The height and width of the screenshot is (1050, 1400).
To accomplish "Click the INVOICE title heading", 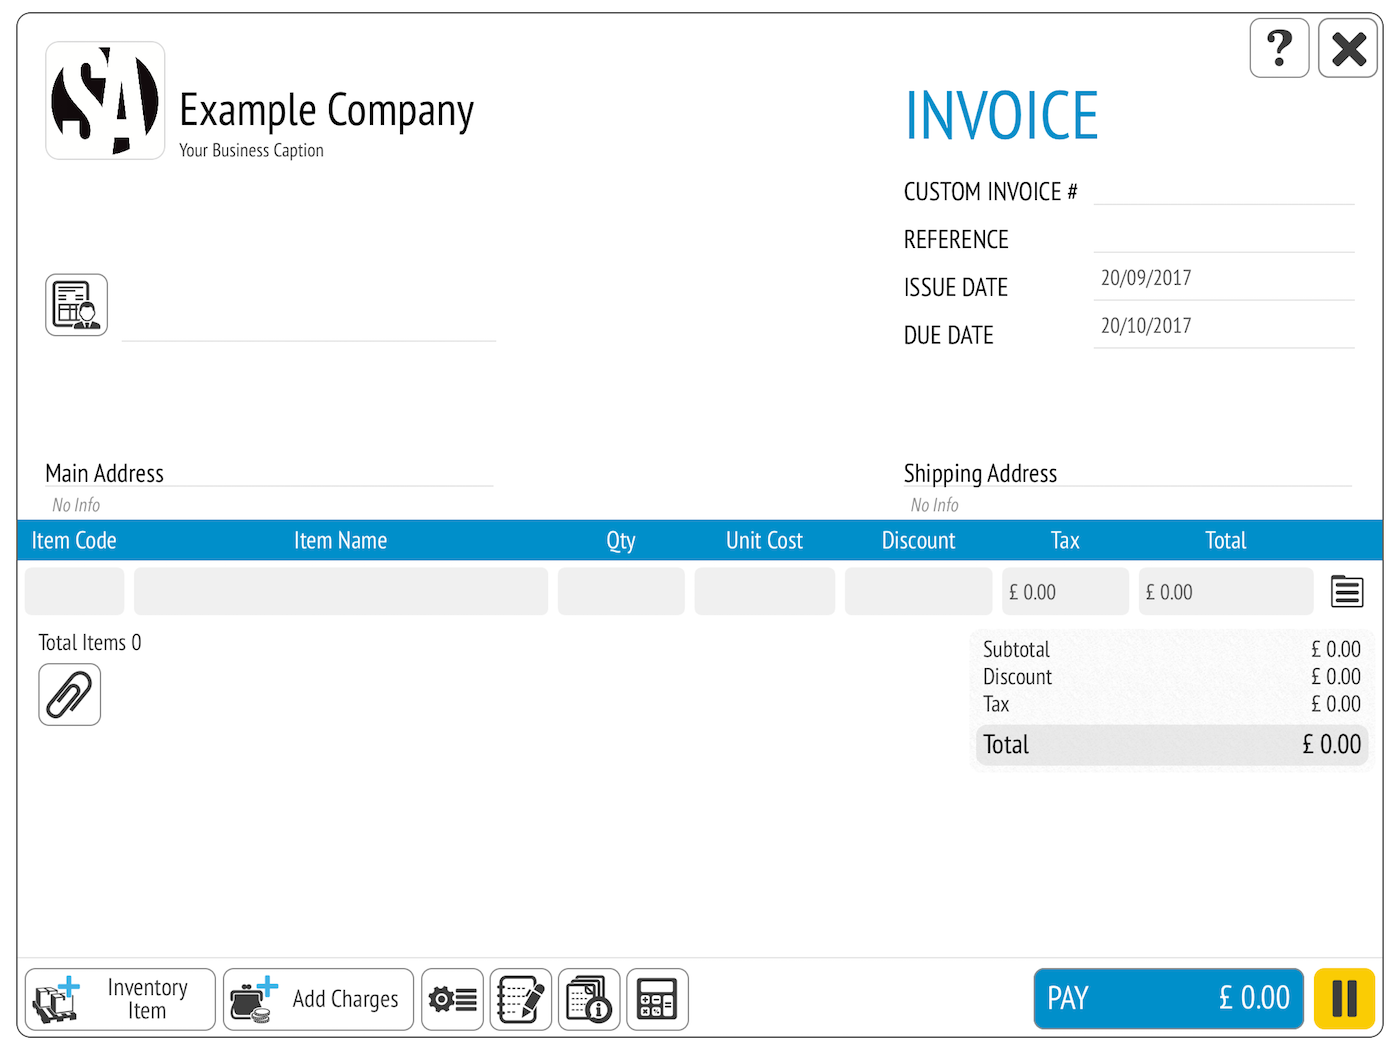I will pyautogui.click(x=1001, y=116).
